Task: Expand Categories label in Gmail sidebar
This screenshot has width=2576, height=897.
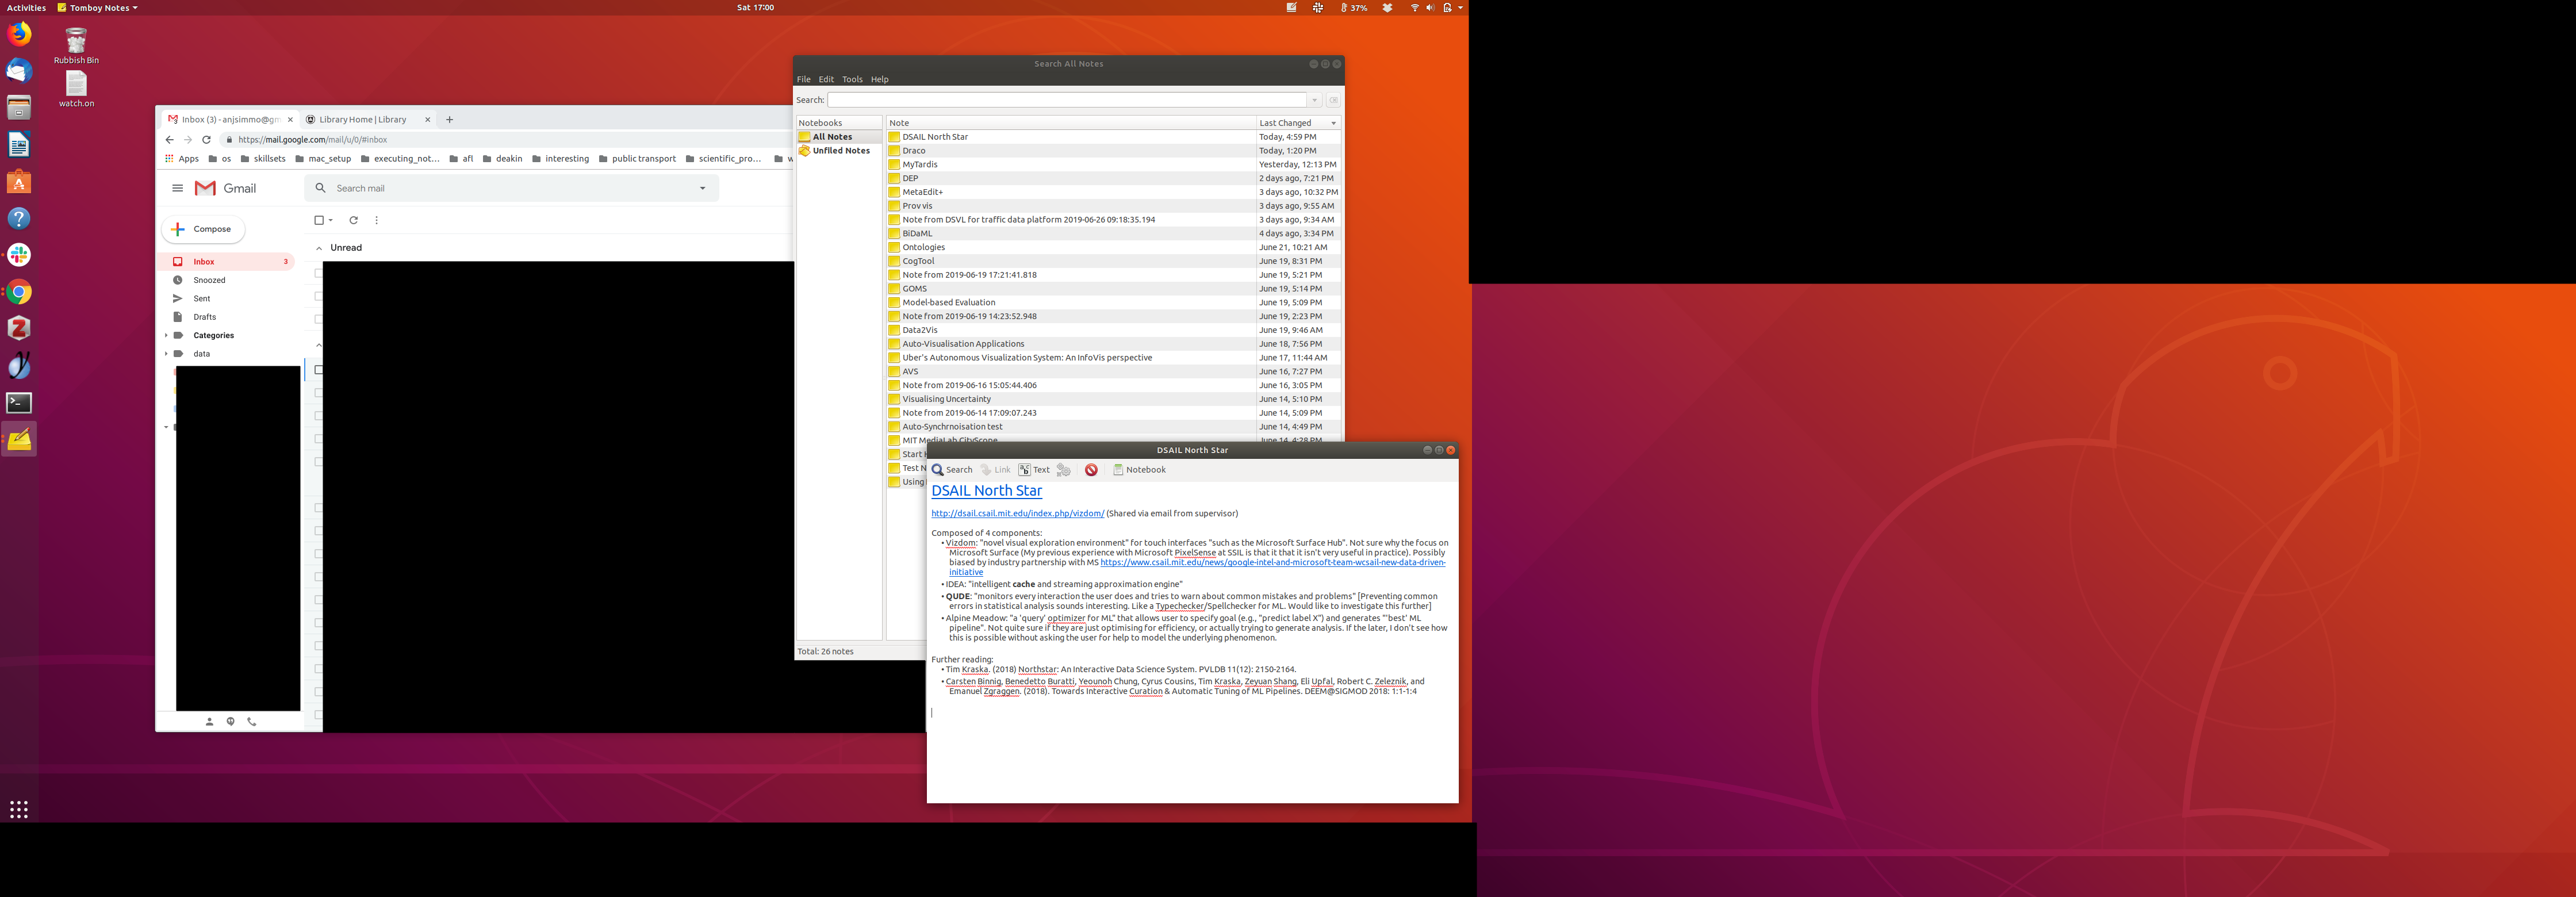Action: coord(166,336)
